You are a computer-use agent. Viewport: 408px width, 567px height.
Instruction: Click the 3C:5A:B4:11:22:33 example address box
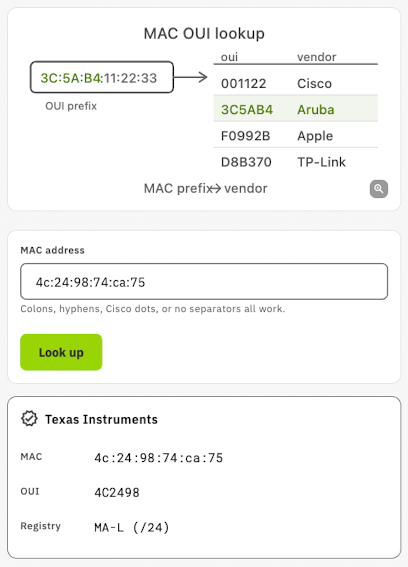(102, 77)
